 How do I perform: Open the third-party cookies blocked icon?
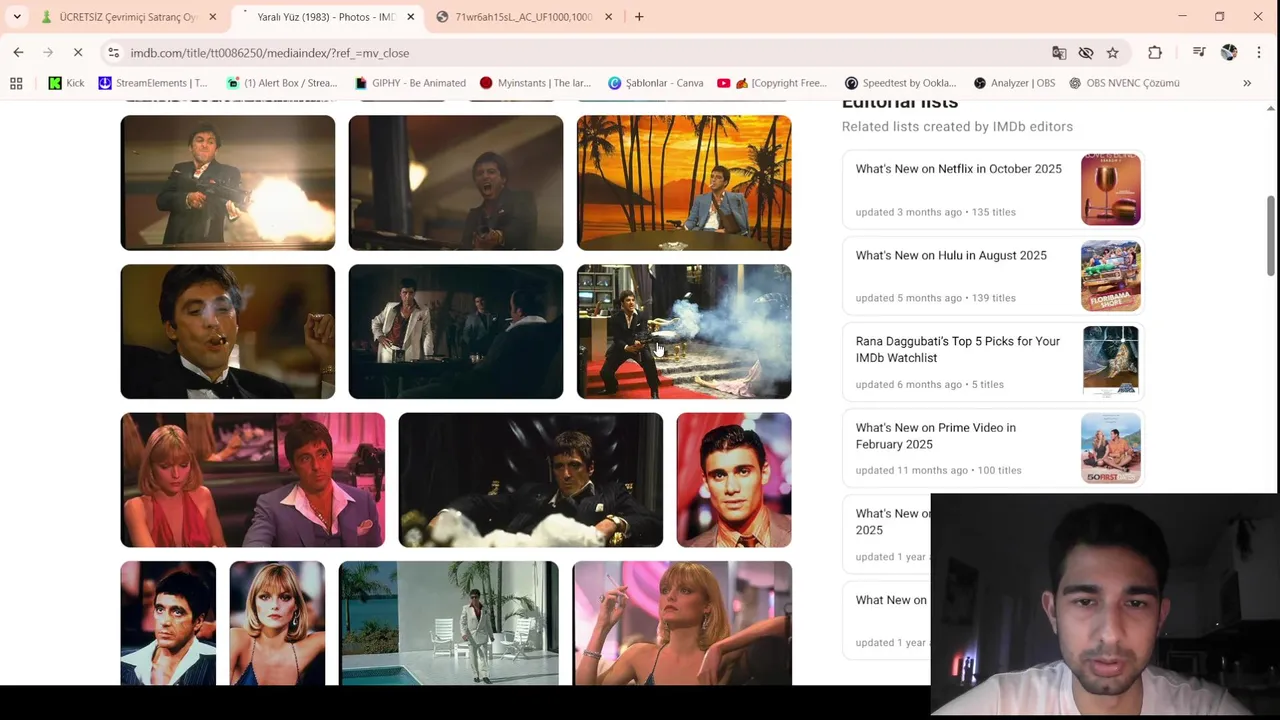coord(1086,52)
